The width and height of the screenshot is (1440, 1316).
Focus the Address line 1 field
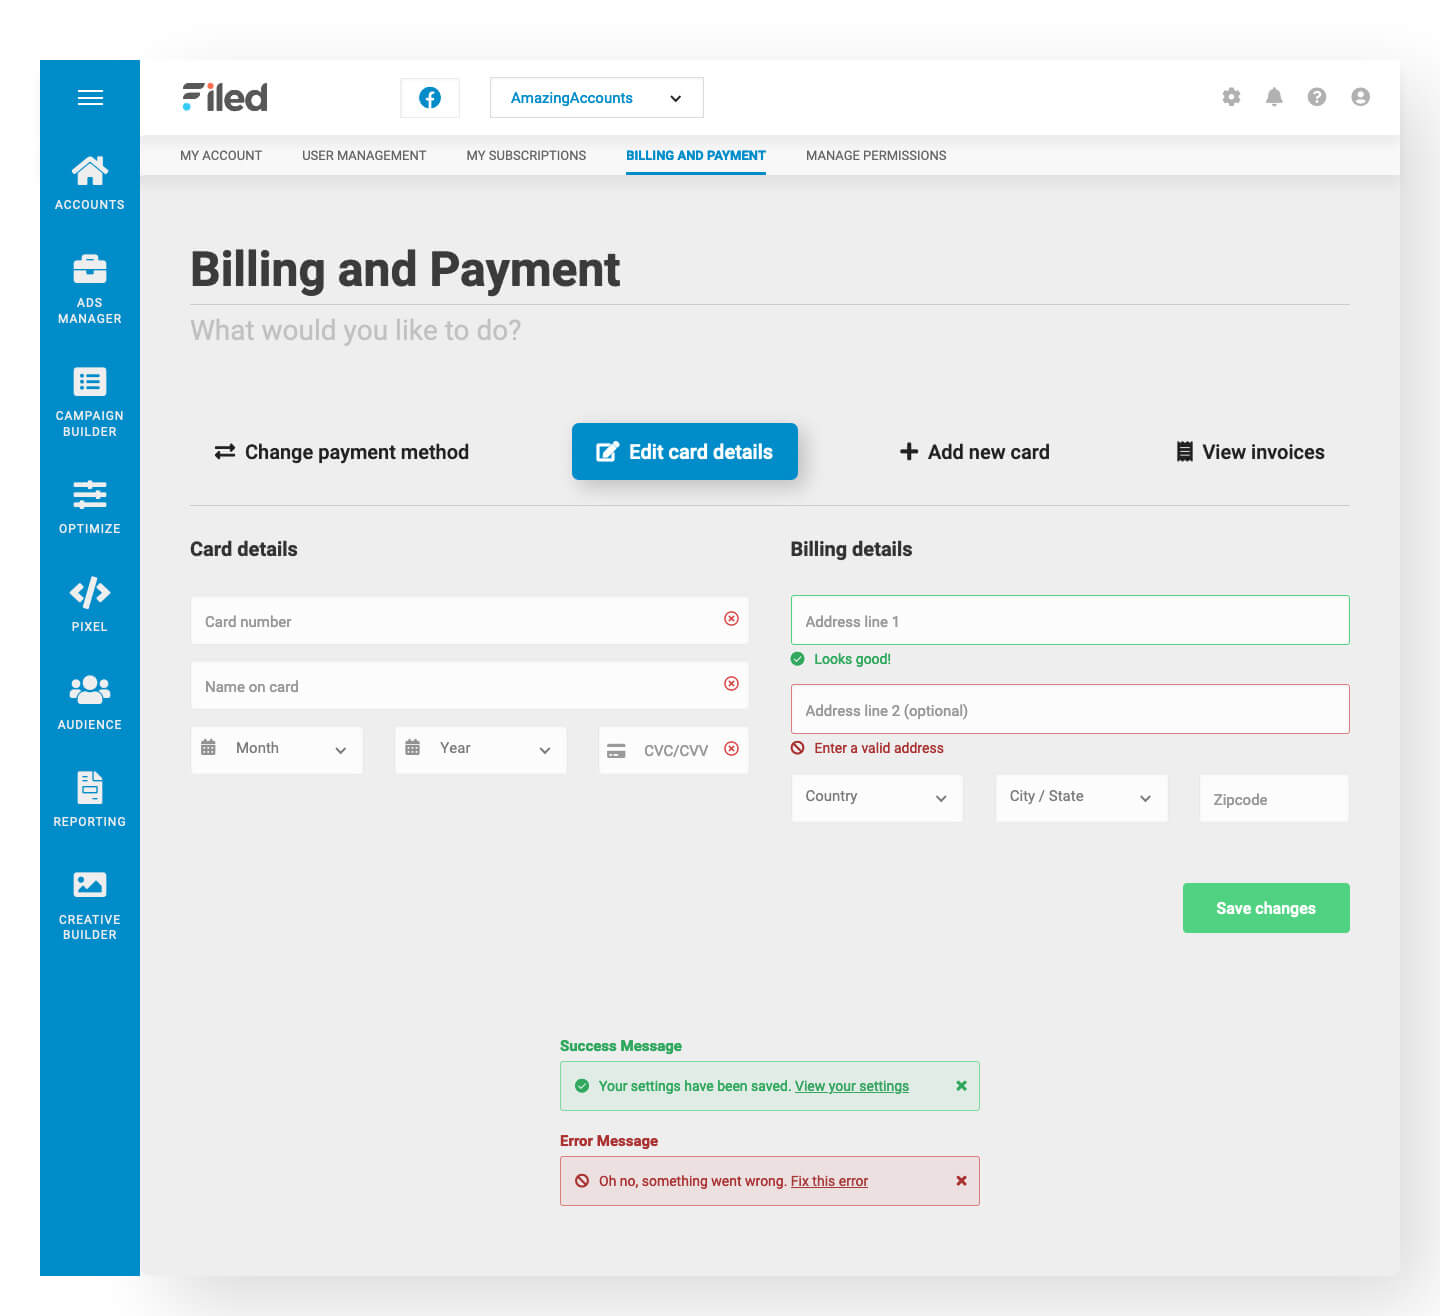click(x=1070, y=620)
